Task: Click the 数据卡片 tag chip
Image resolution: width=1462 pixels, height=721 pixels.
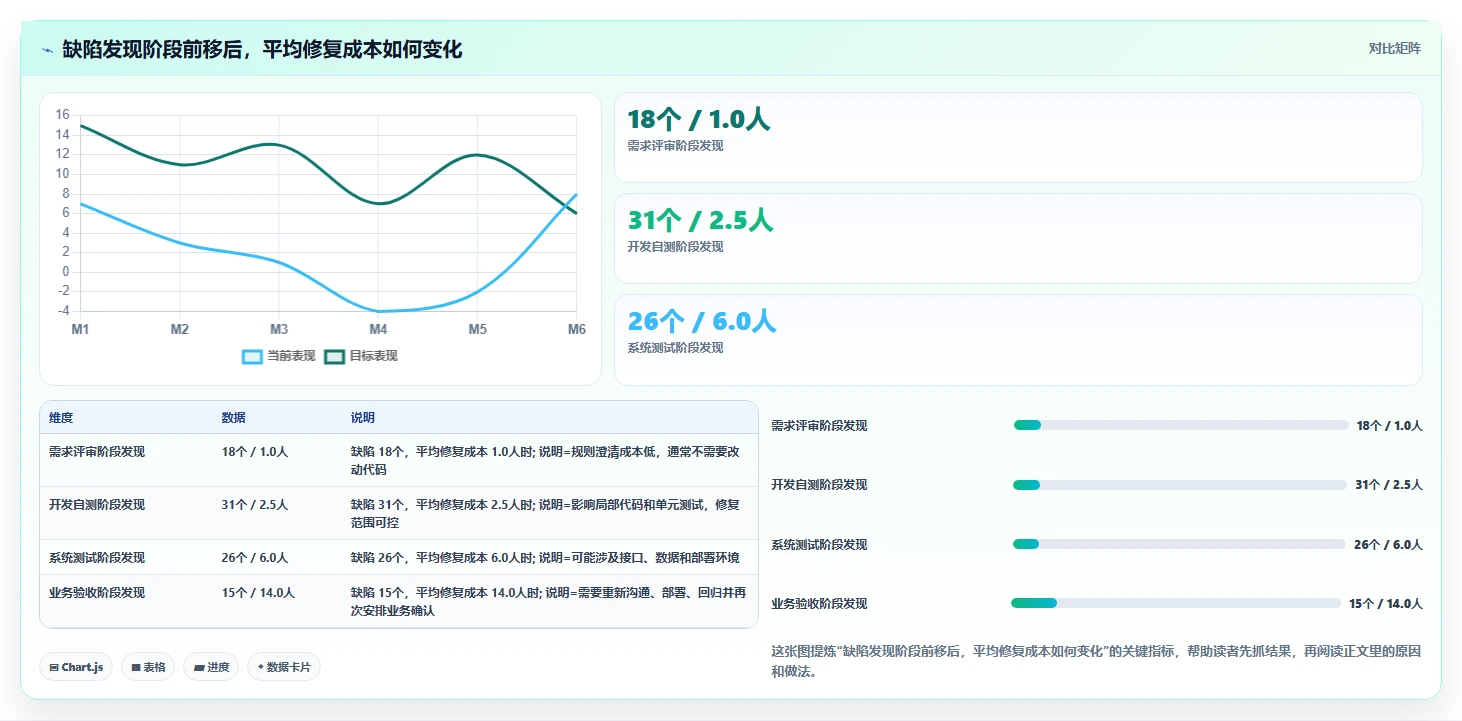Action: pyautogui.click(x=284, y=667)
